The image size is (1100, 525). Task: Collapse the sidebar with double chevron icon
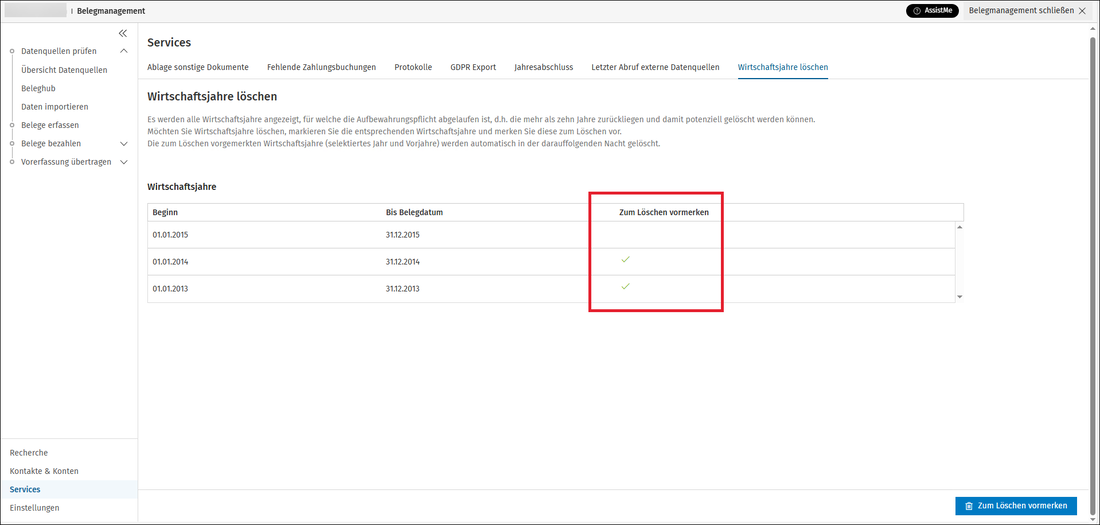pos(123,33)
